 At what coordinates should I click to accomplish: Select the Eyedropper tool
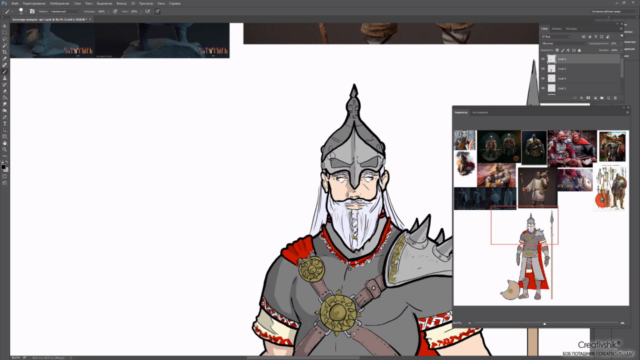pyautogui.click(x=4, y=59)
